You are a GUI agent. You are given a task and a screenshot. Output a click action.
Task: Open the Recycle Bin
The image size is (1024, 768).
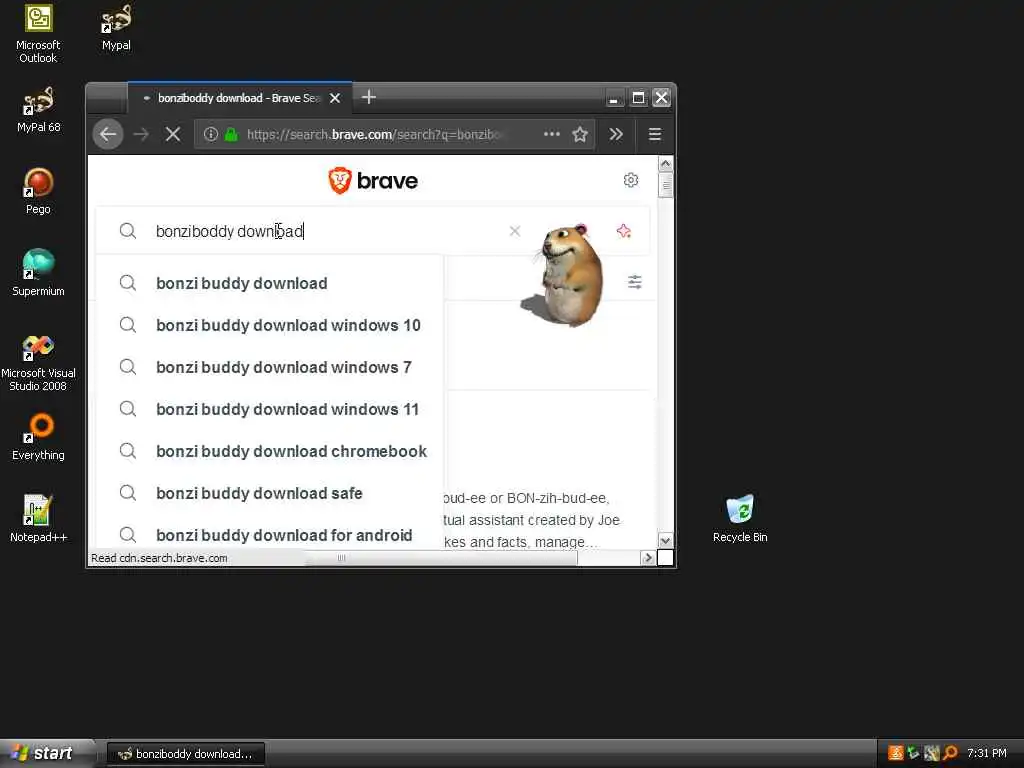[x=740, y=518]
